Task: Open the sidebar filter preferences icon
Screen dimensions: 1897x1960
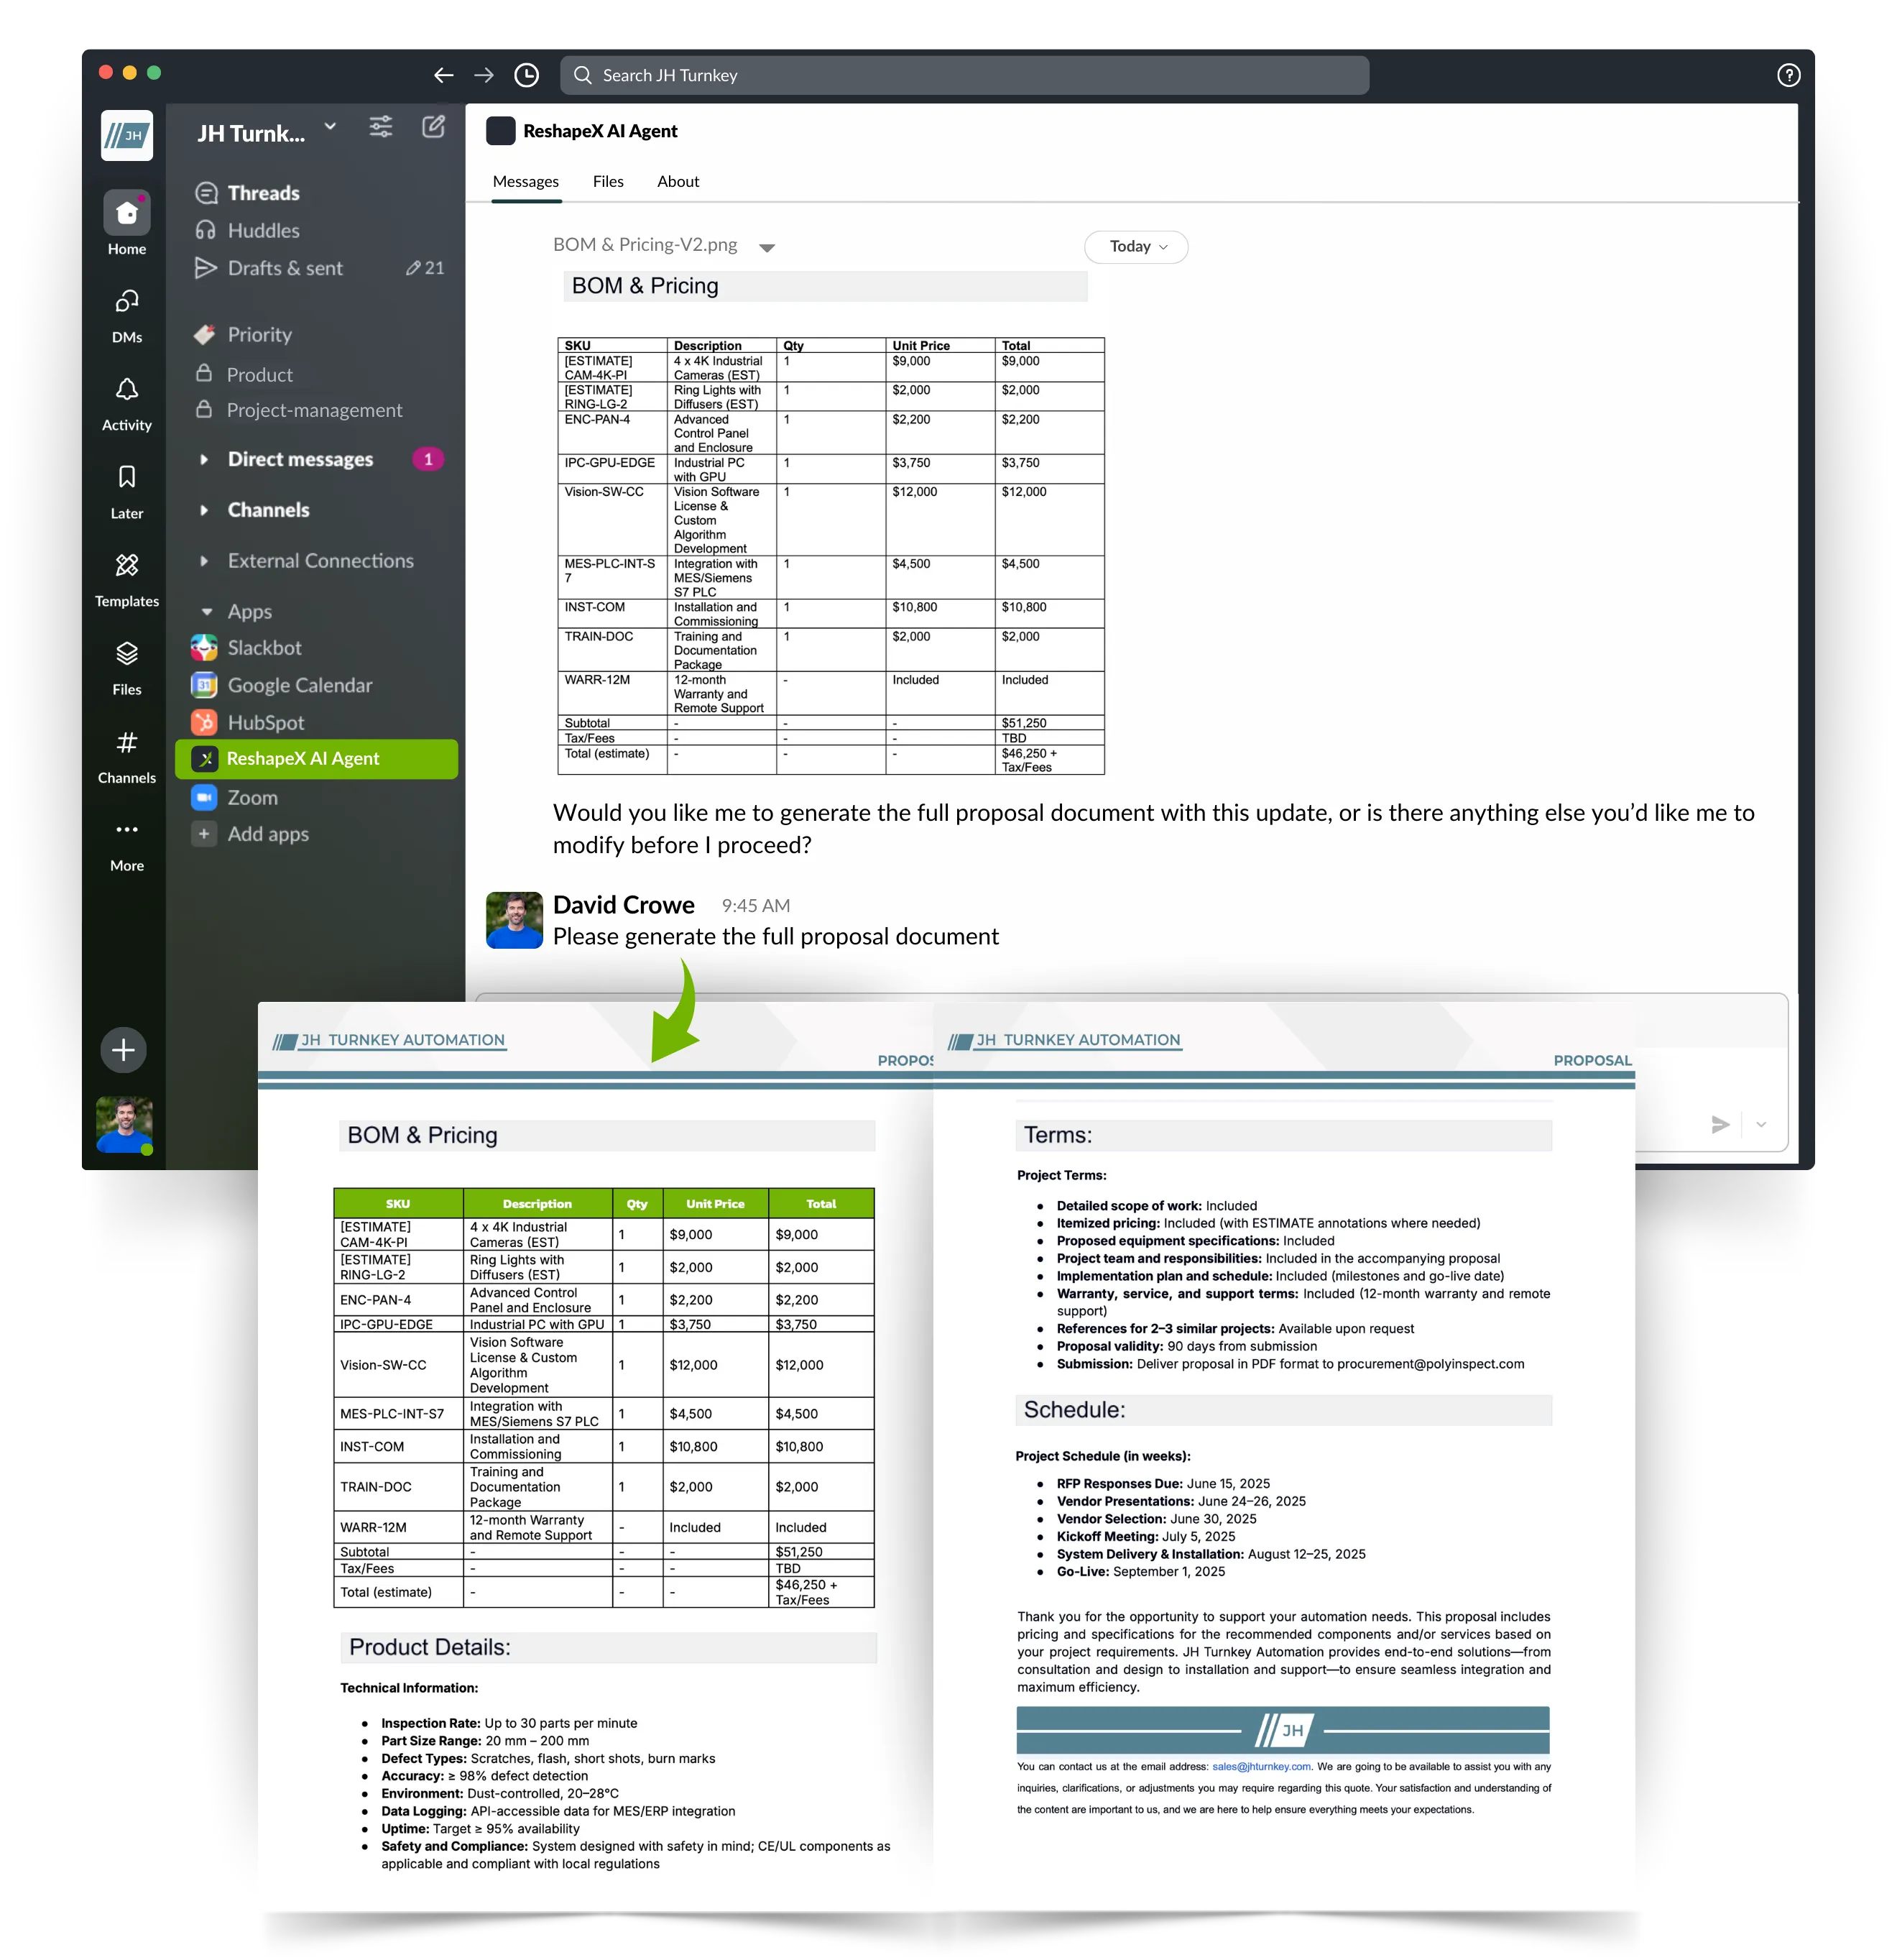Action: click(x=380, y=127)
